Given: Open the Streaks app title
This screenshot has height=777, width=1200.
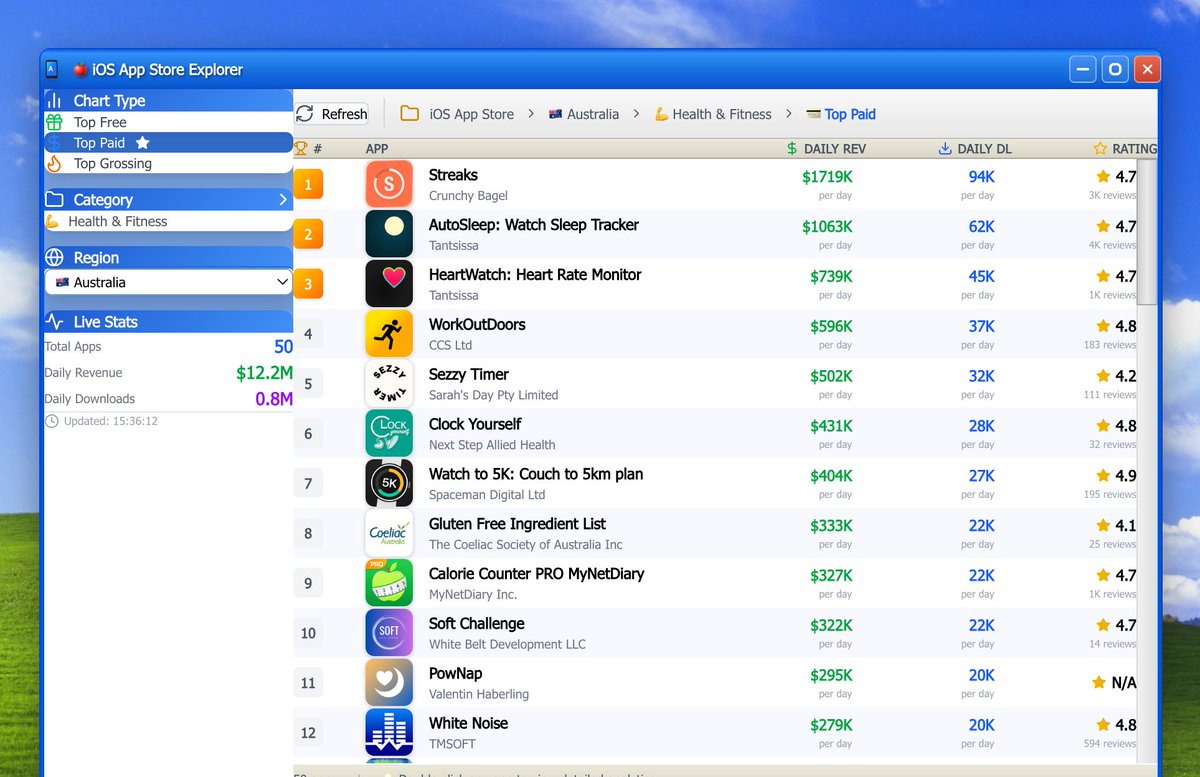Looking at the screenshot, I should click(x=453, y=175).
